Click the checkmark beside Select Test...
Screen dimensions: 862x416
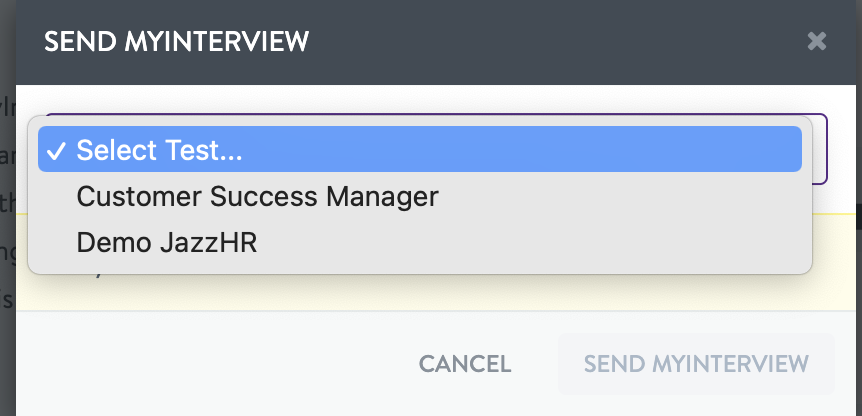tap(57, 151)
